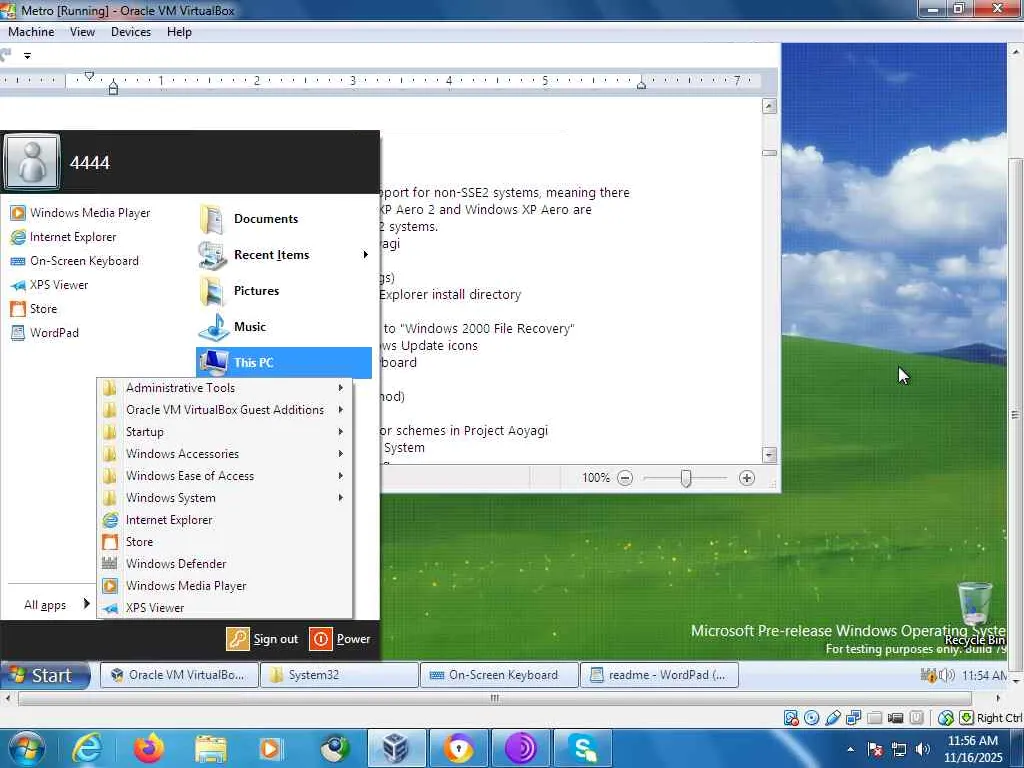This screenshot has width=1024, height=768.
Task: Open the View menu
Action: [82, 32]
